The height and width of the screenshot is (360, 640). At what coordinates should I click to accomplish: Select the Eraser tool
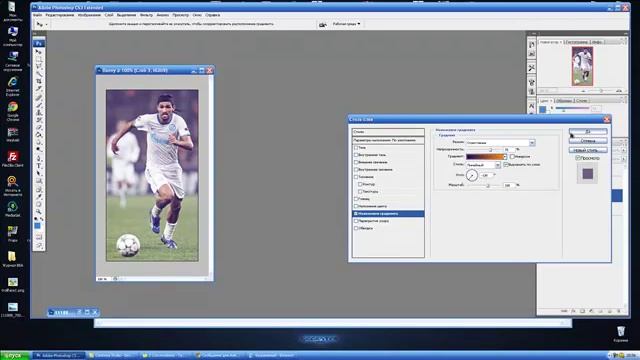click(39, 127)
